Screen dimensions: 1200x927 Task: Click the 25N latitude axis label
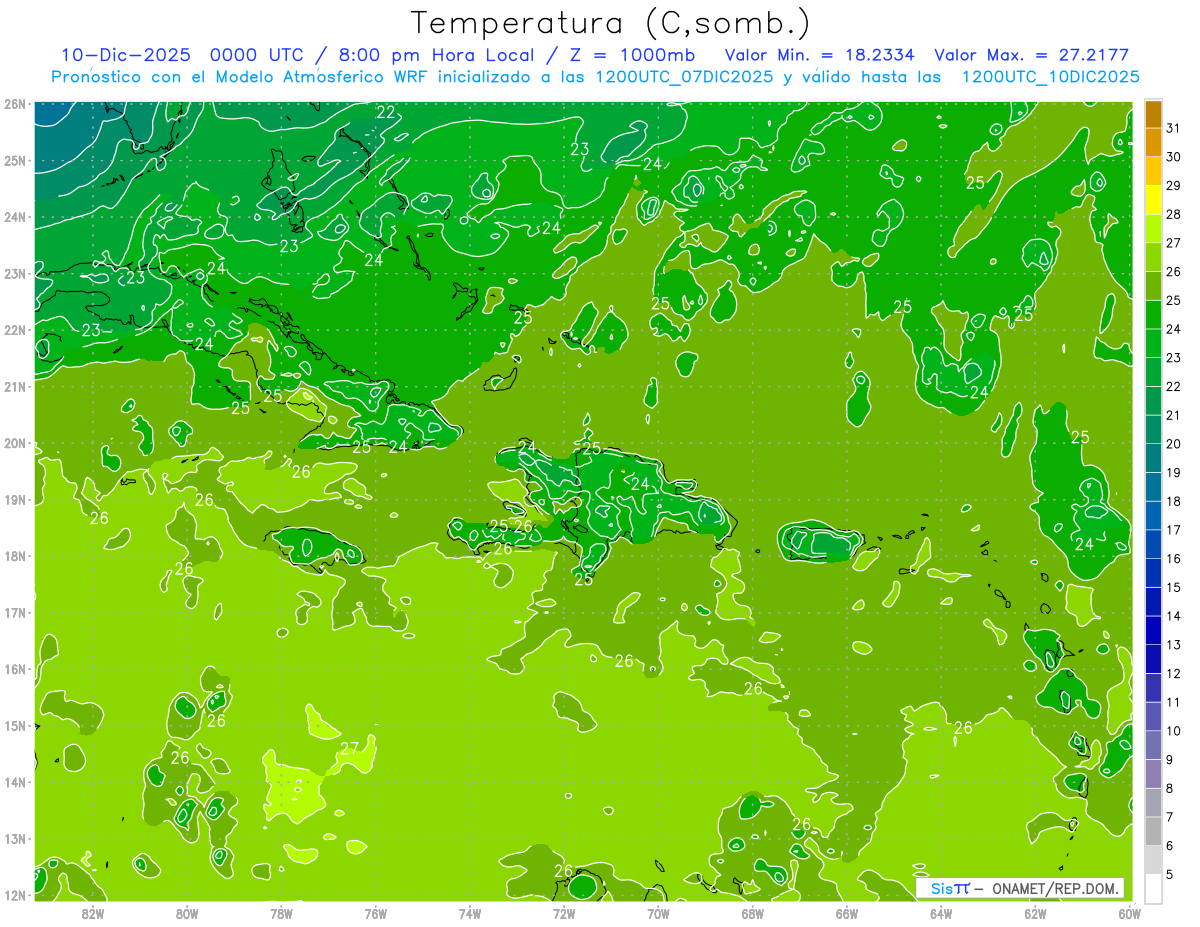tap(15, 160)
